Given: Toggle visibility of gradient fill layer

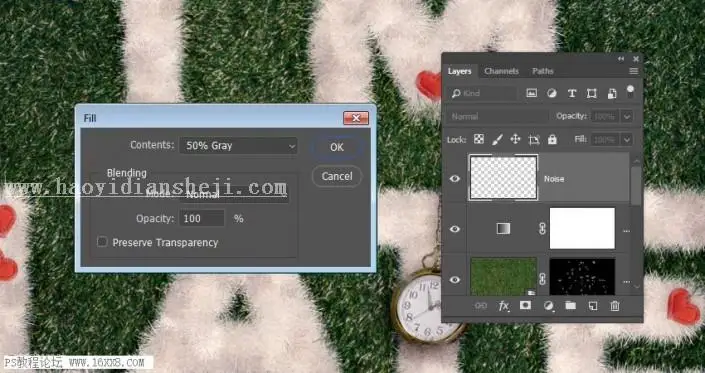Looking at the screenshot, I should [x=455, y=229].
